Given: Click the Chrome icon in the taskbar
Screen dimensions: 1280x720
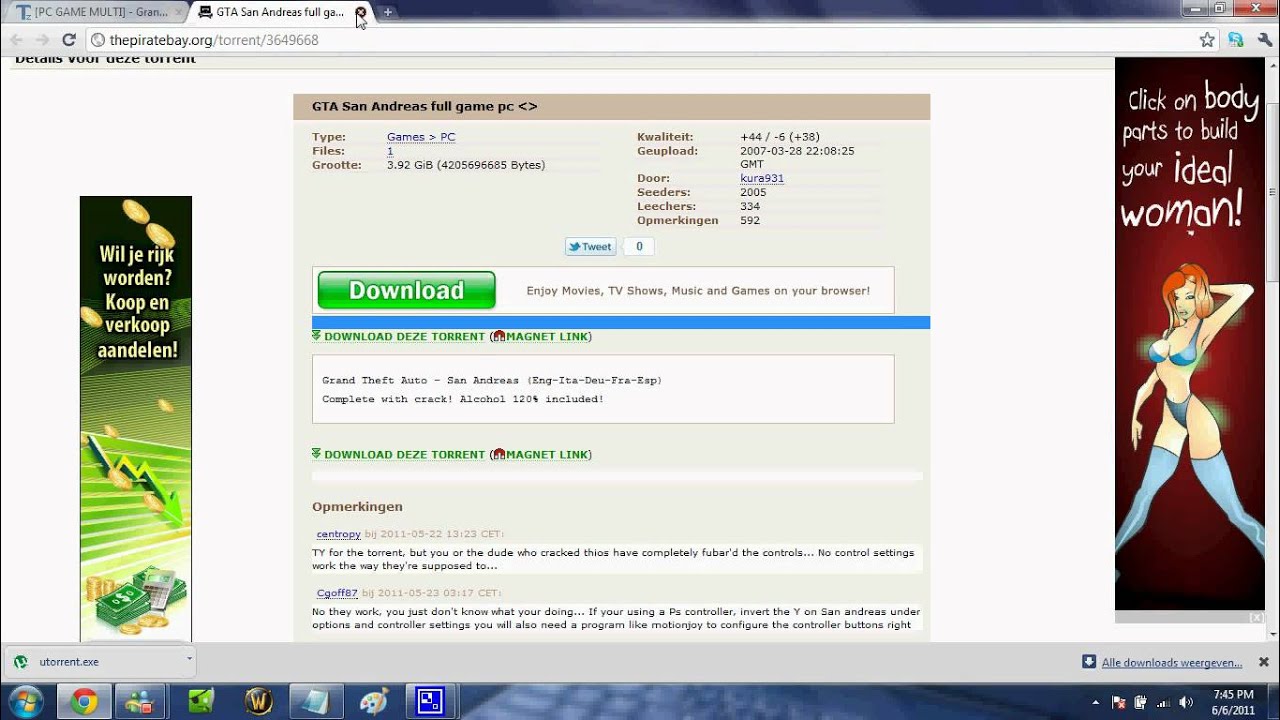Looking at the screenshot, I should click(84, 702).
